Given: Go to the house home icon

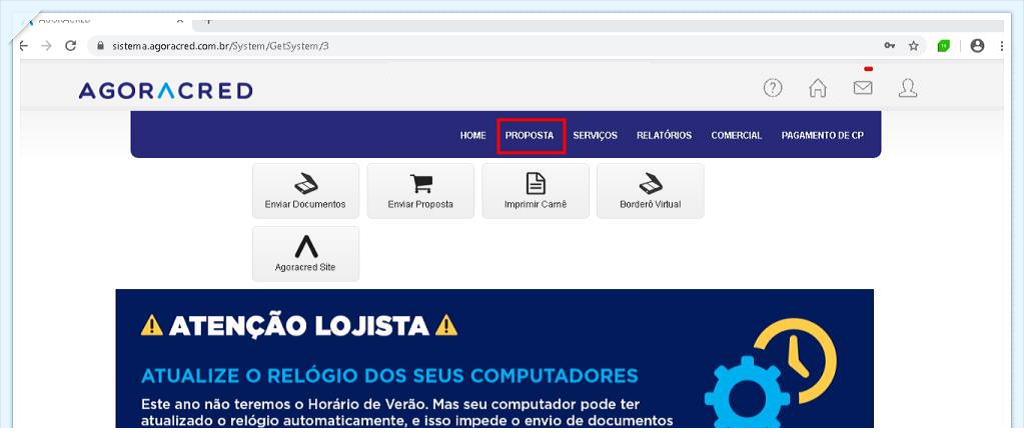Looking at the screenshot, I should click(x=818, y=88).
